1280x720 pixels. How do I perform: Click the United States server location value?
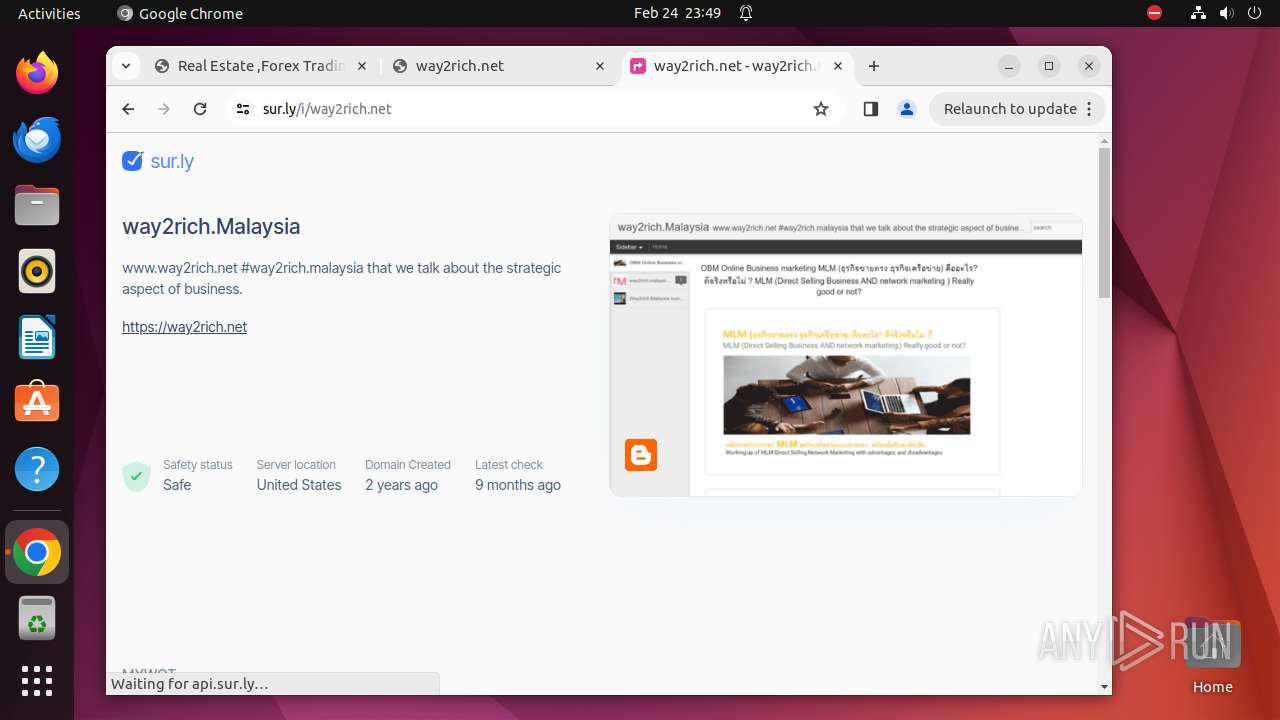coord(299,485)
